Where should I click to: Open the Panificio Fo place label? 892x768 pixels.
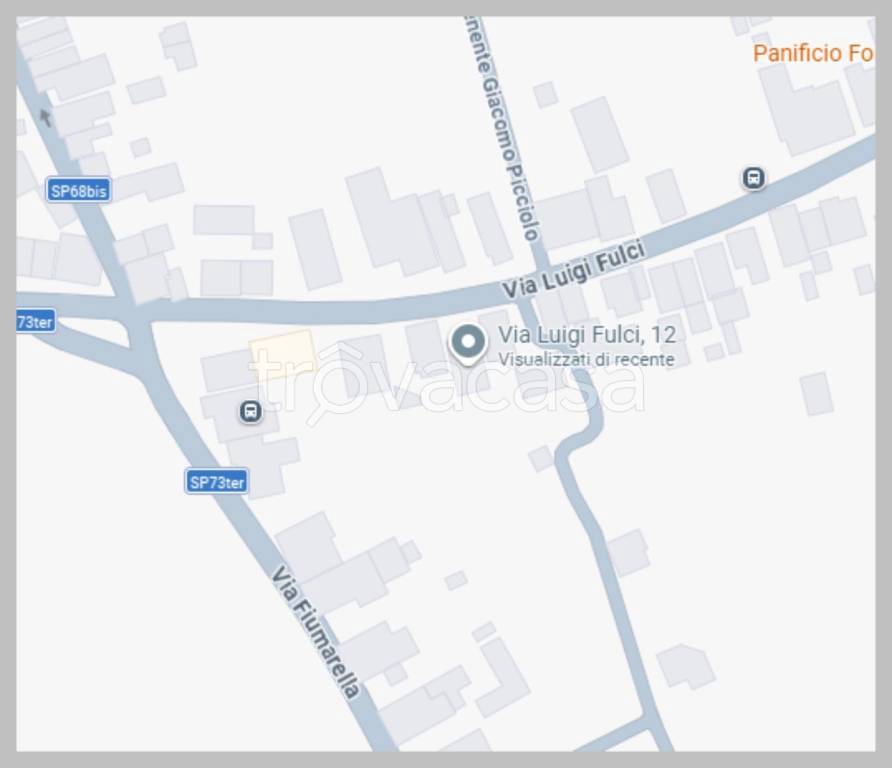click(813, 53)
